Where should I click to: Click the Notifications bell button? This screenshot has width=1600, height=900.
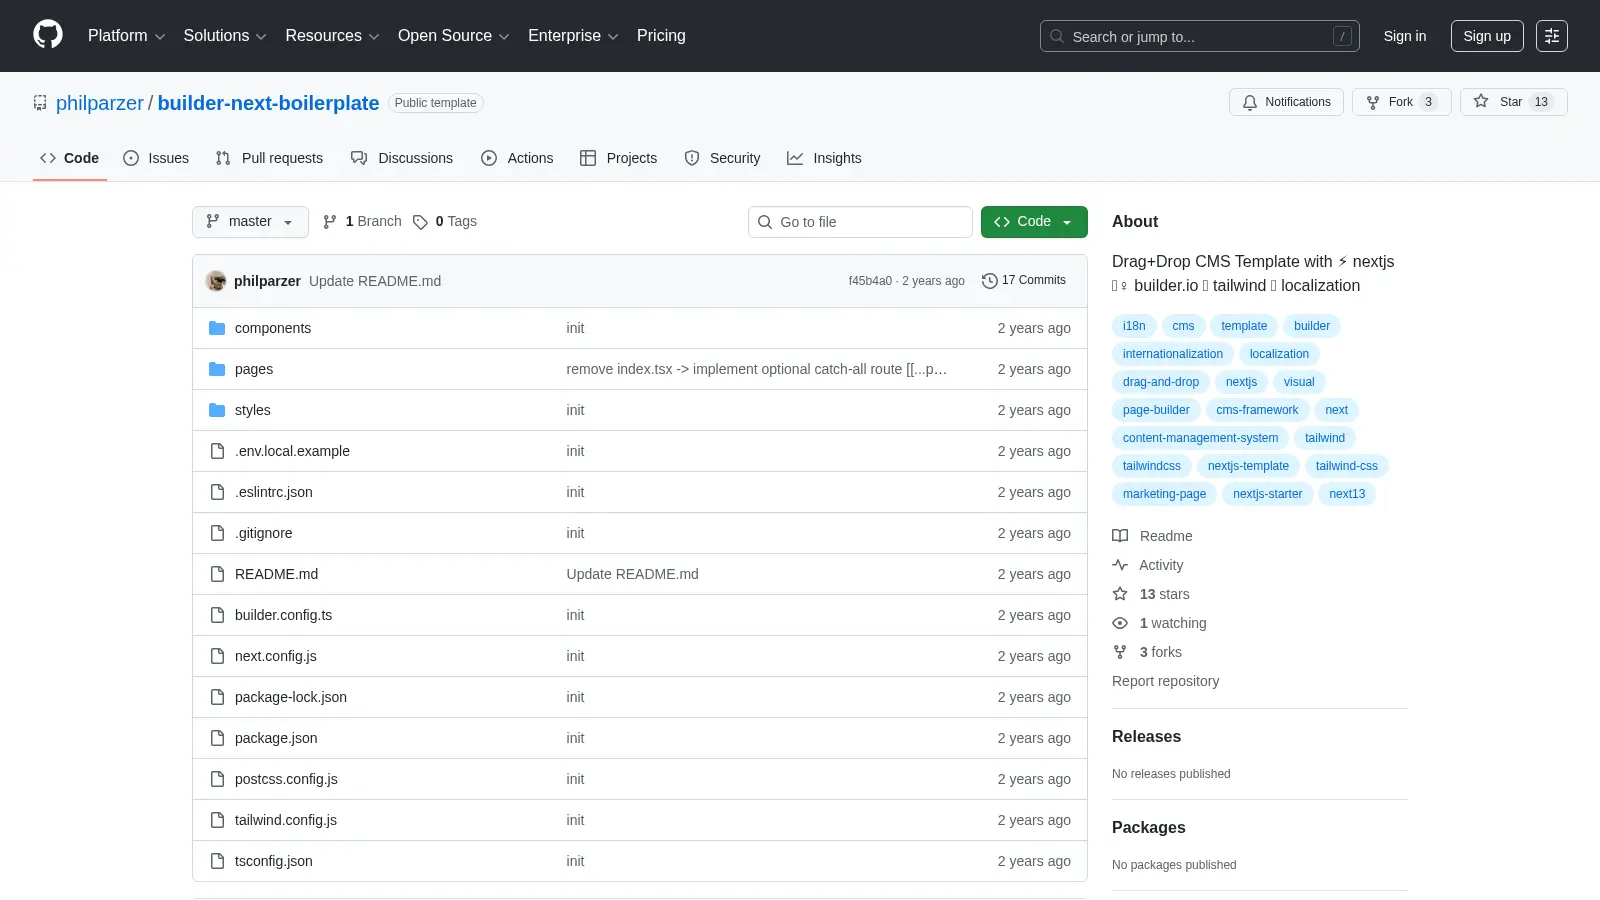point(1286,102)
